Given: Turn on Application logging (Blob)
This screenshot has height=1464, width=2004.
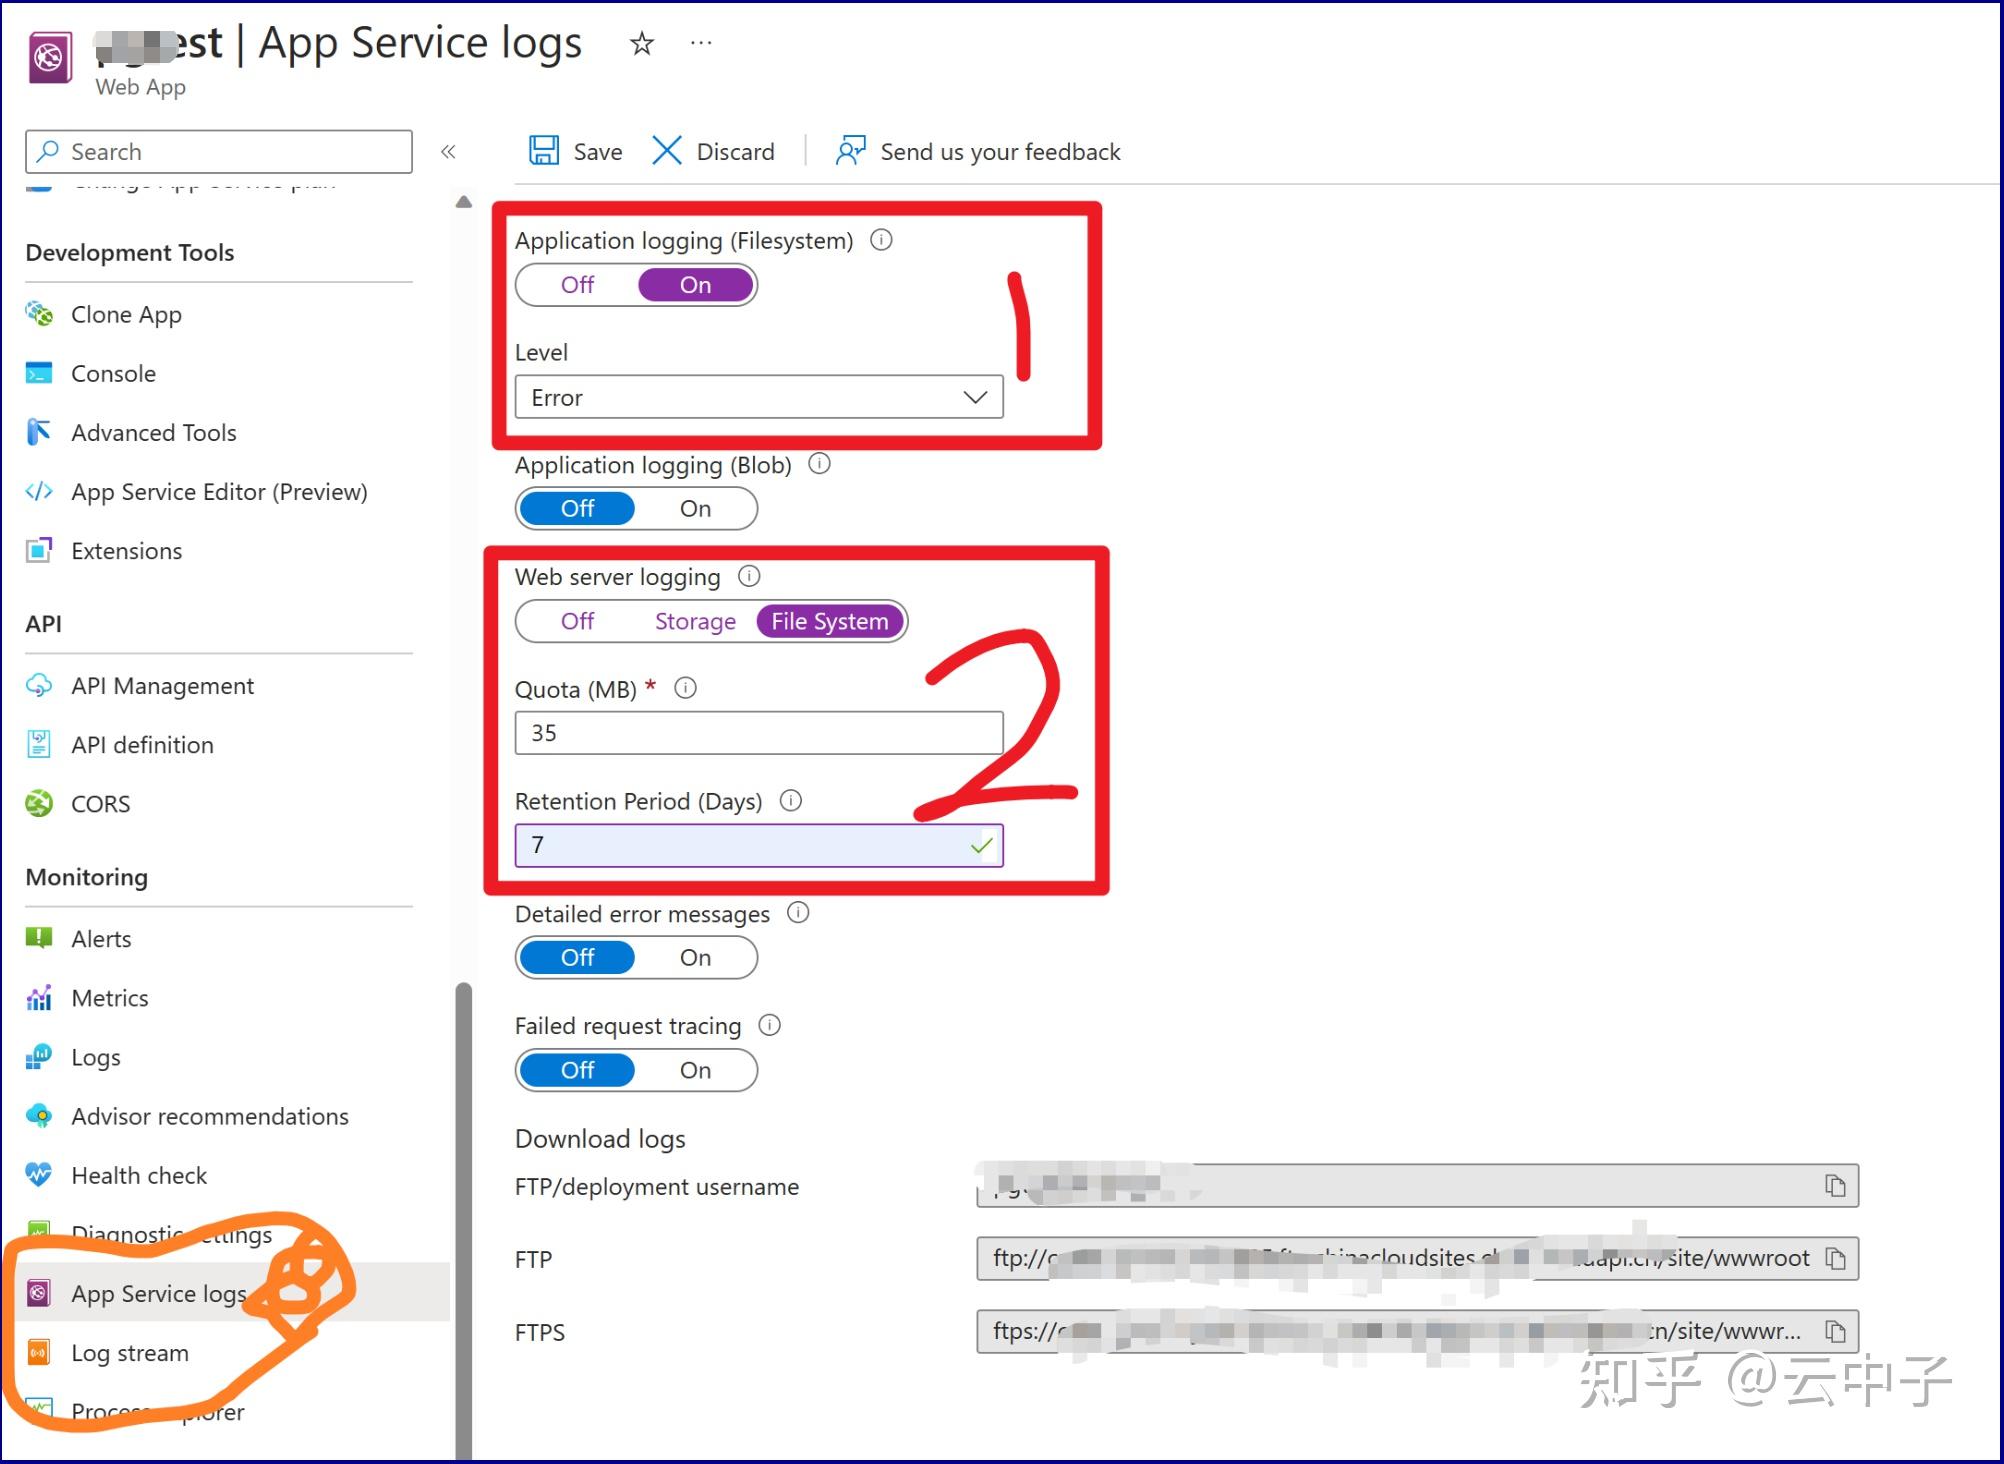Looking at the screenshot, I should [x=695, y=508].
